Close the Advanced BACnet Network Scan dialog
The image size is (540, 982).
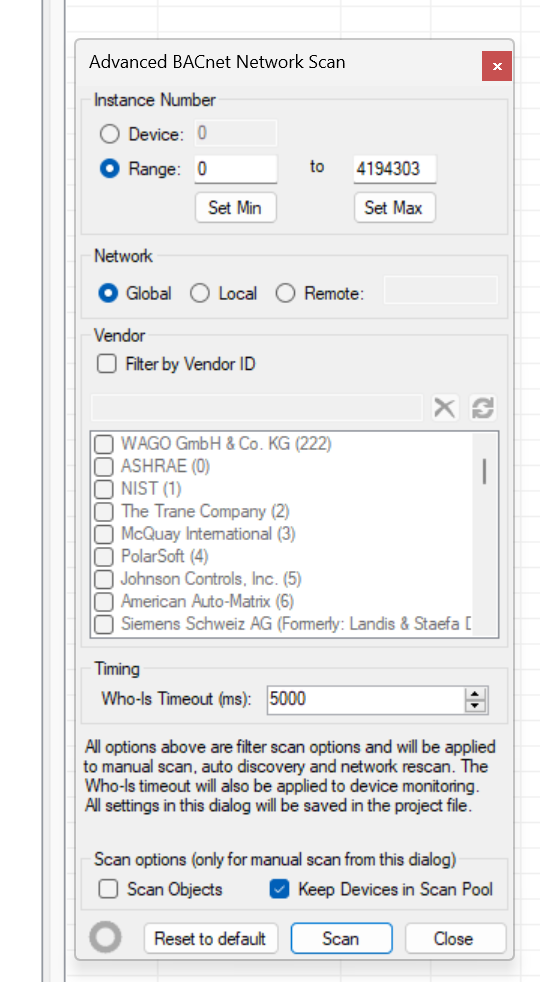coord(497,66)
